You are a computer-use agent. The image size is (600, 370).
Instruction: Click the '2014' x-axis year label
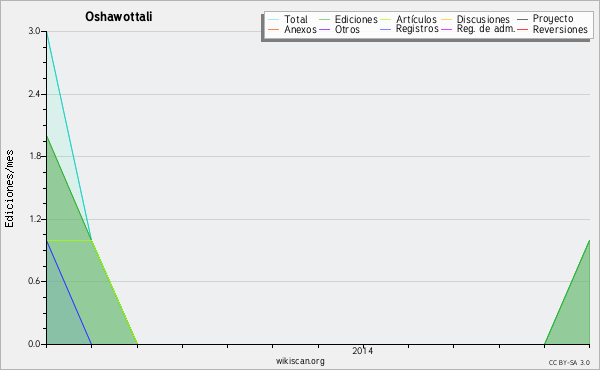click(363, 351)
